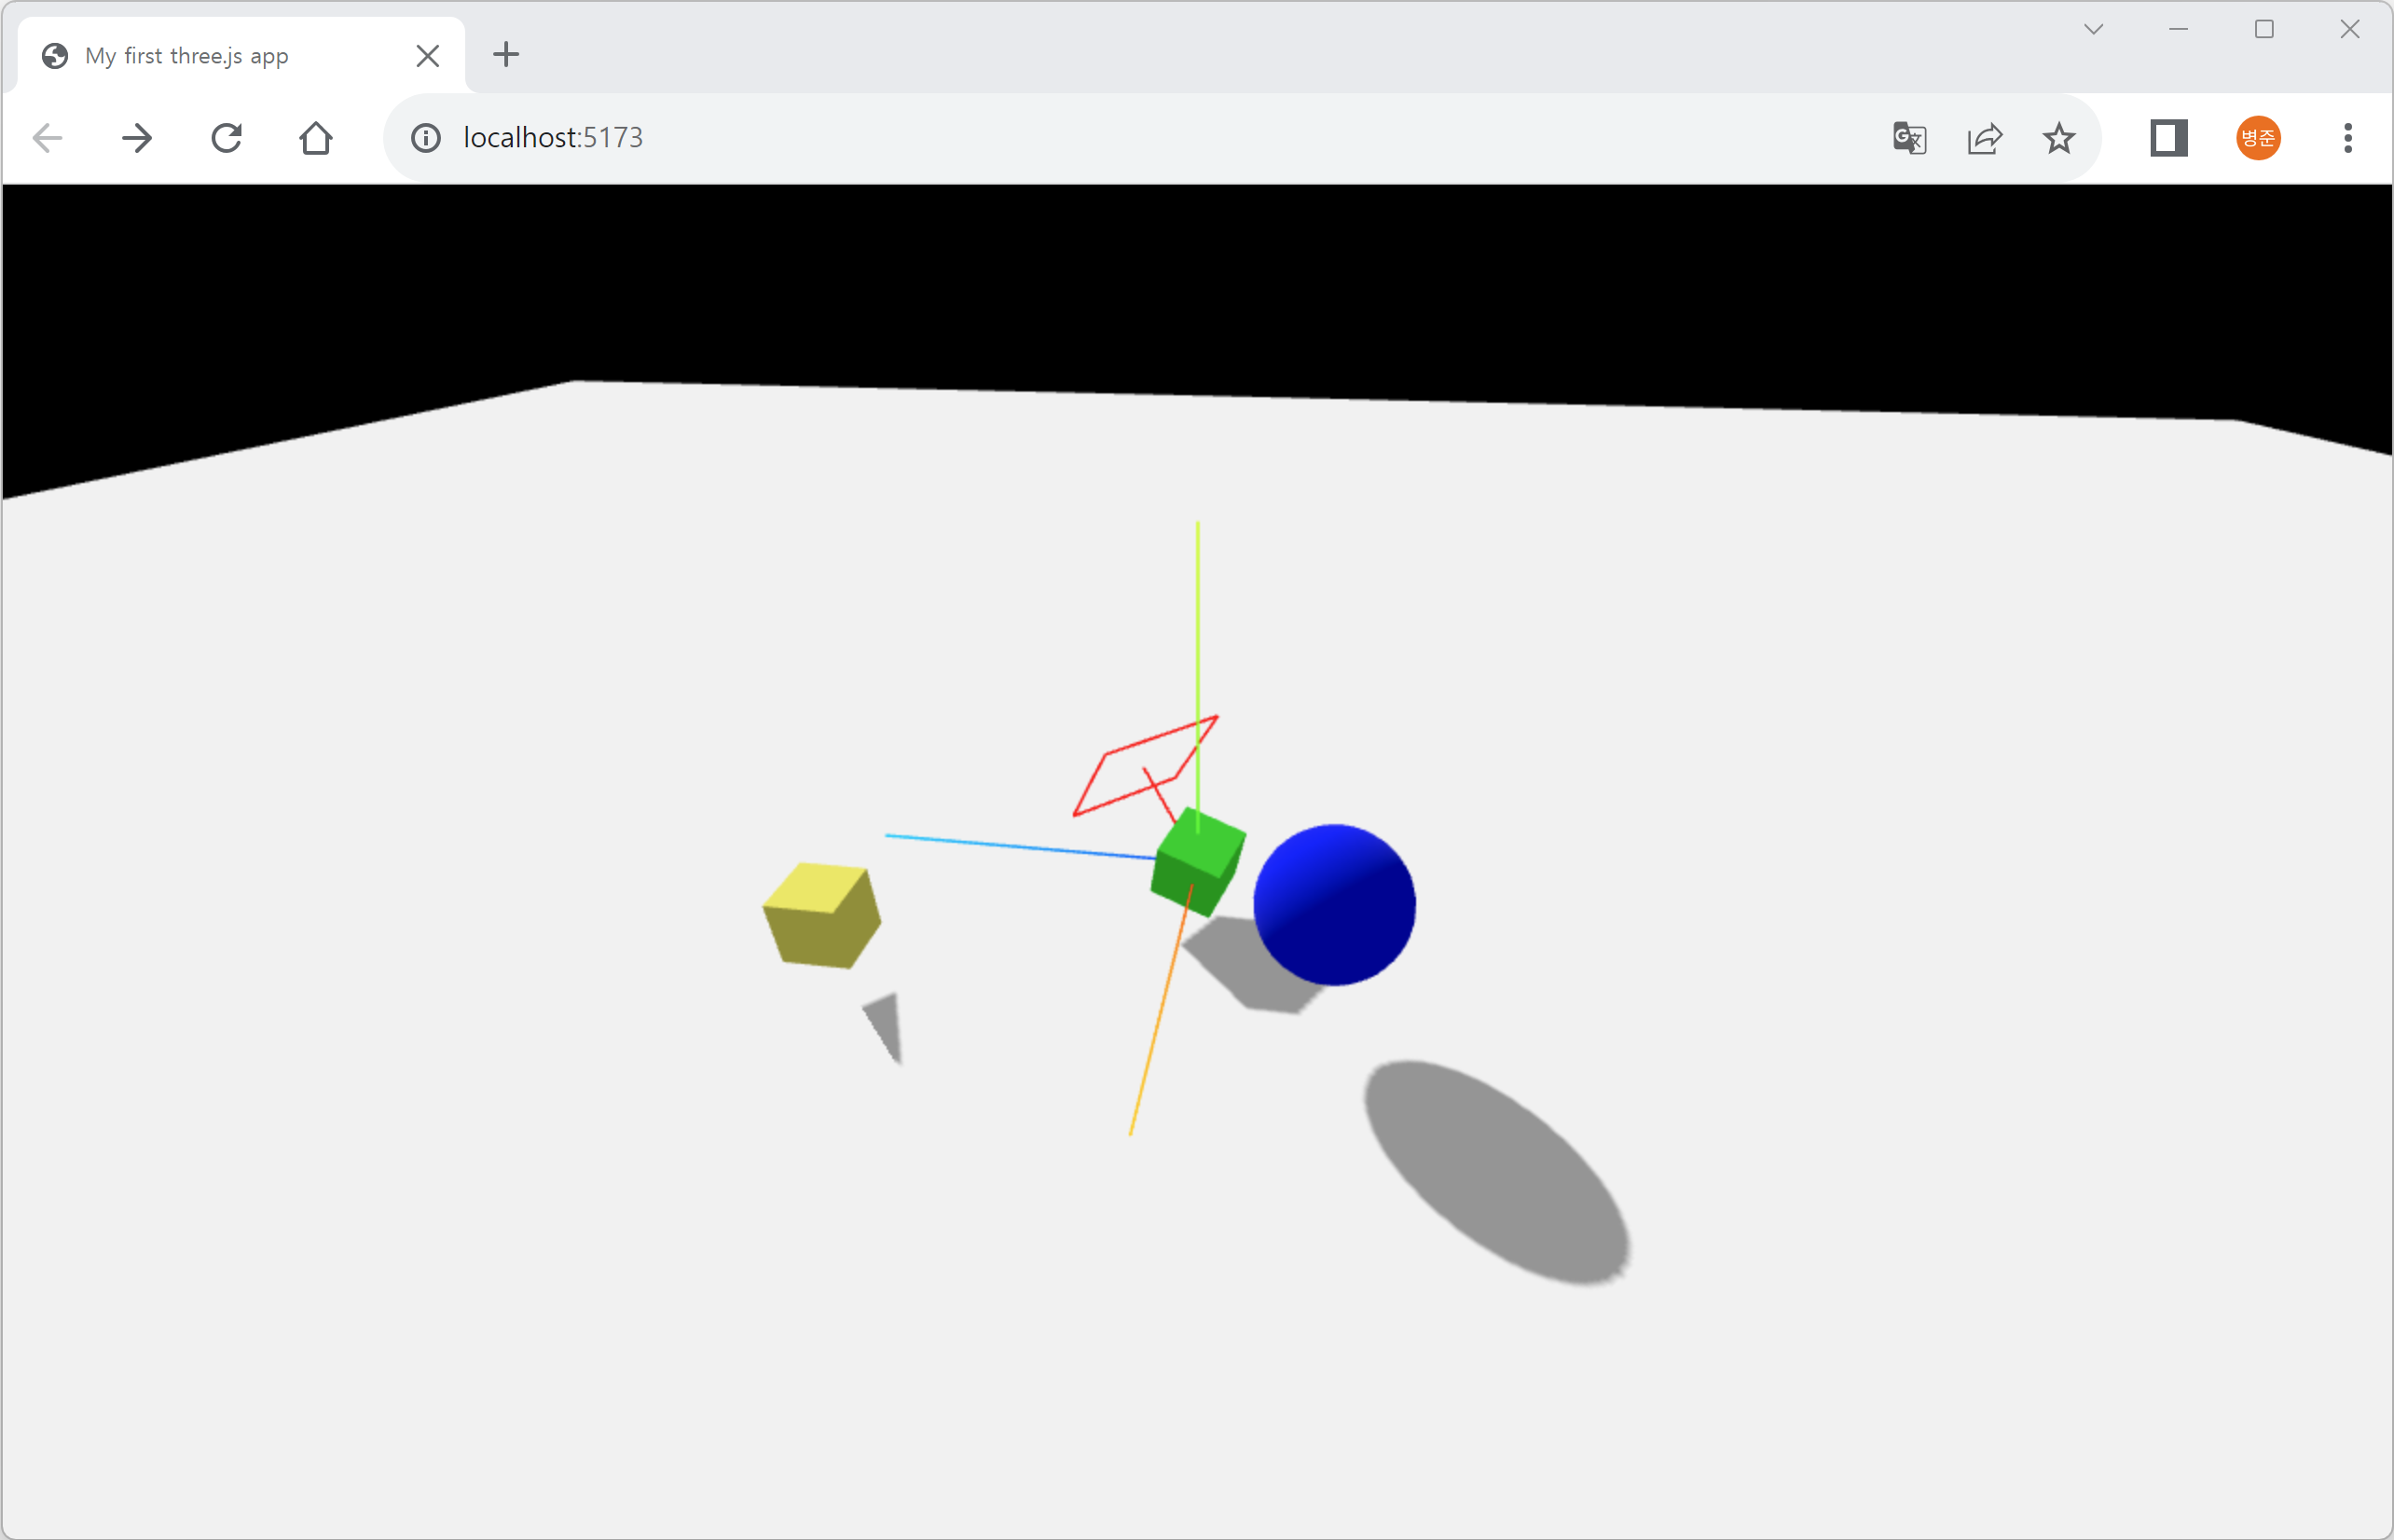2394x1540 pixels.
Task: Share this page via share icon
Action: pos(1984,137)
